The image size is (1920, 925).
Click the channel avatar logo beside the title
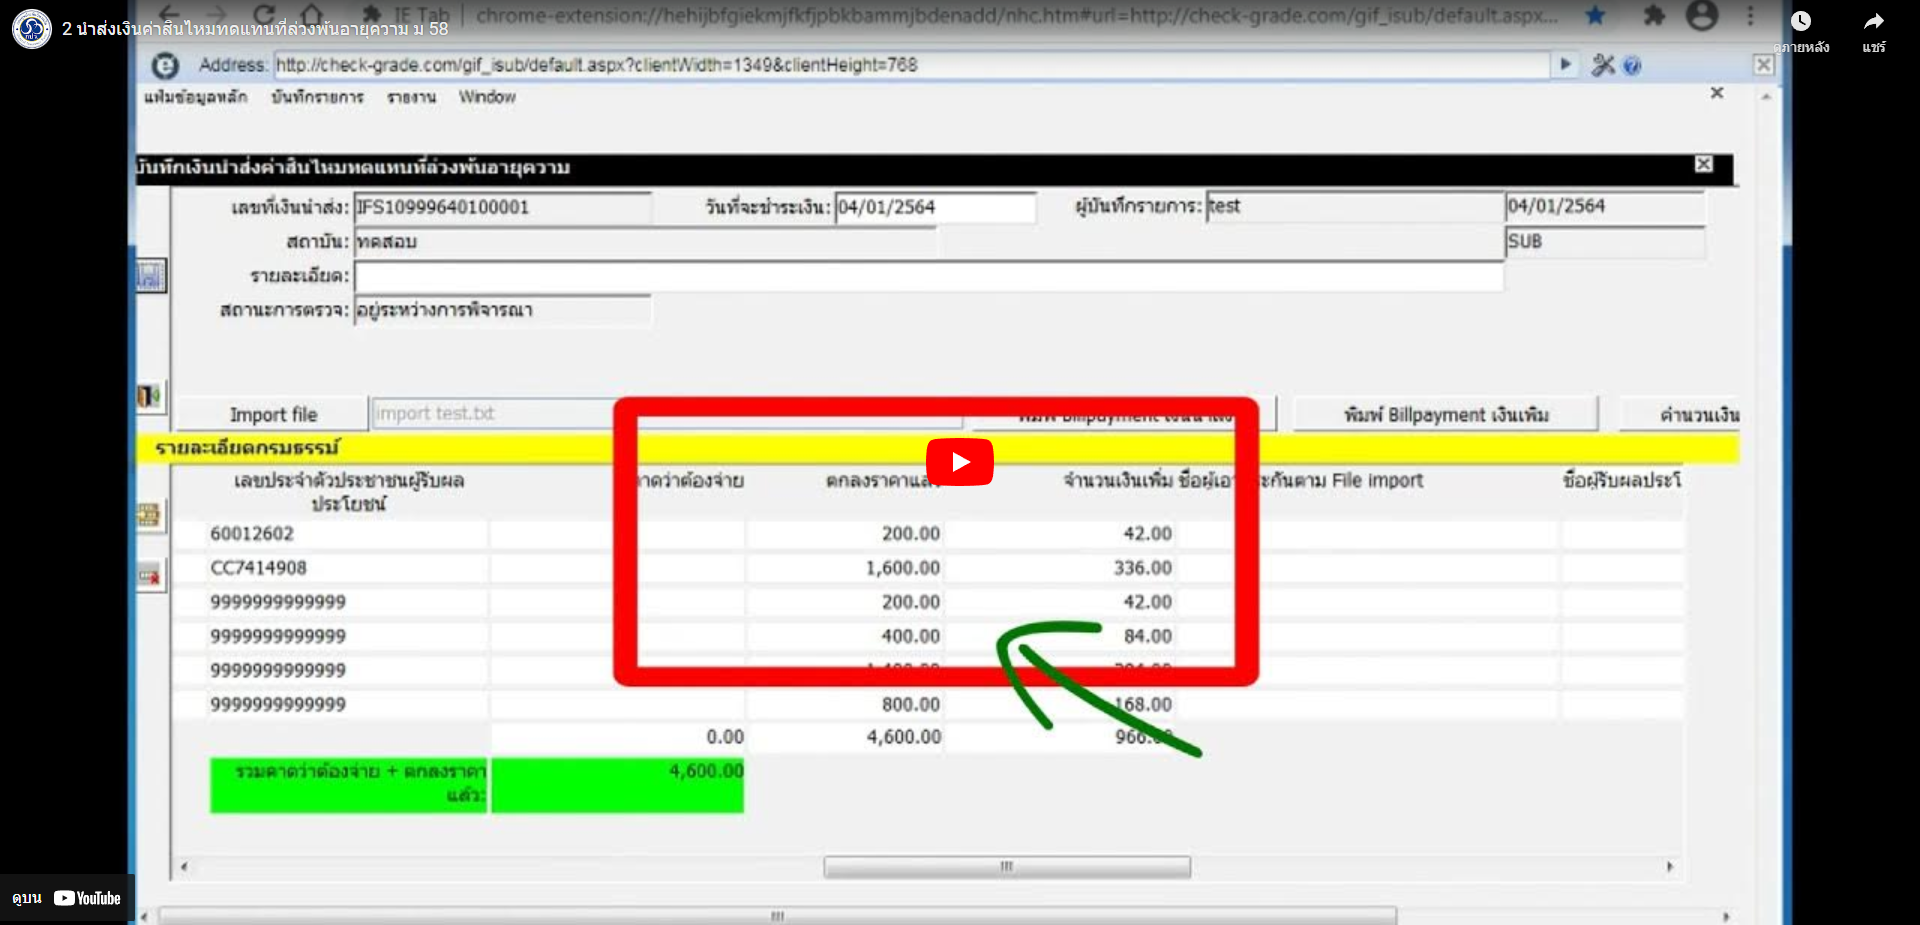point(32,29)
